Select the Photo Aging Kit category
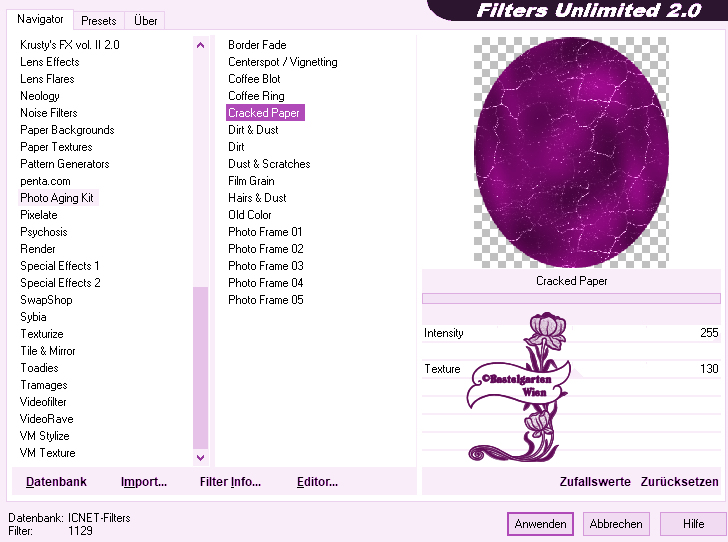Image resolution: width=728 pixels, height=542 pixels. [57, 198]
